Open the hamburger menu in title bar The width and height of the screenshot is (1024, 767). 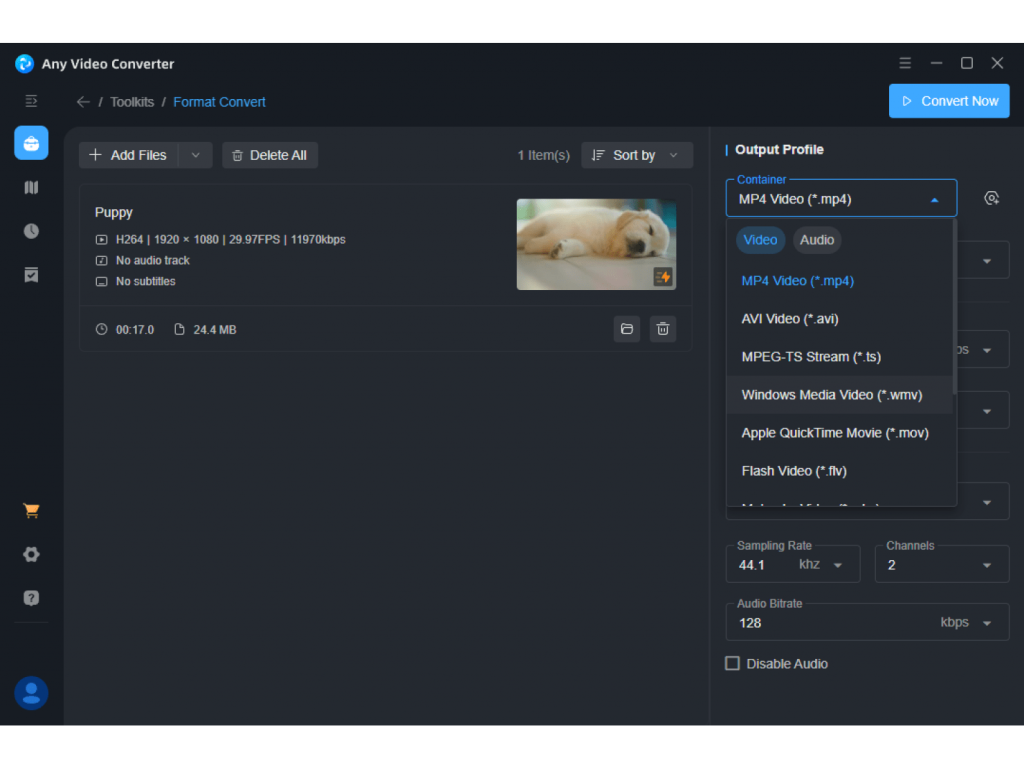pos(904,63)
